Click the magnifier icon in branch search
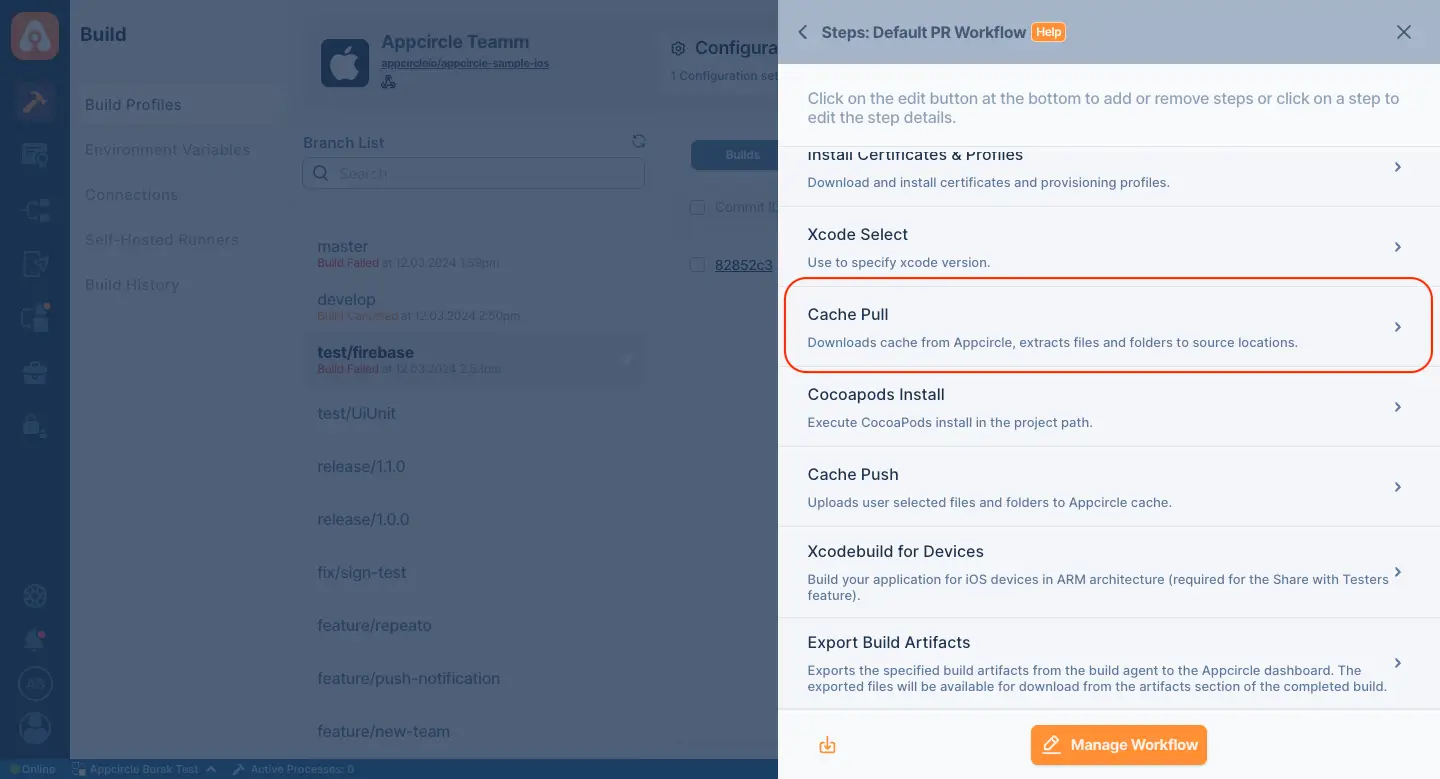This screenshot has height=779, width=1440. (x=320, y=173)
